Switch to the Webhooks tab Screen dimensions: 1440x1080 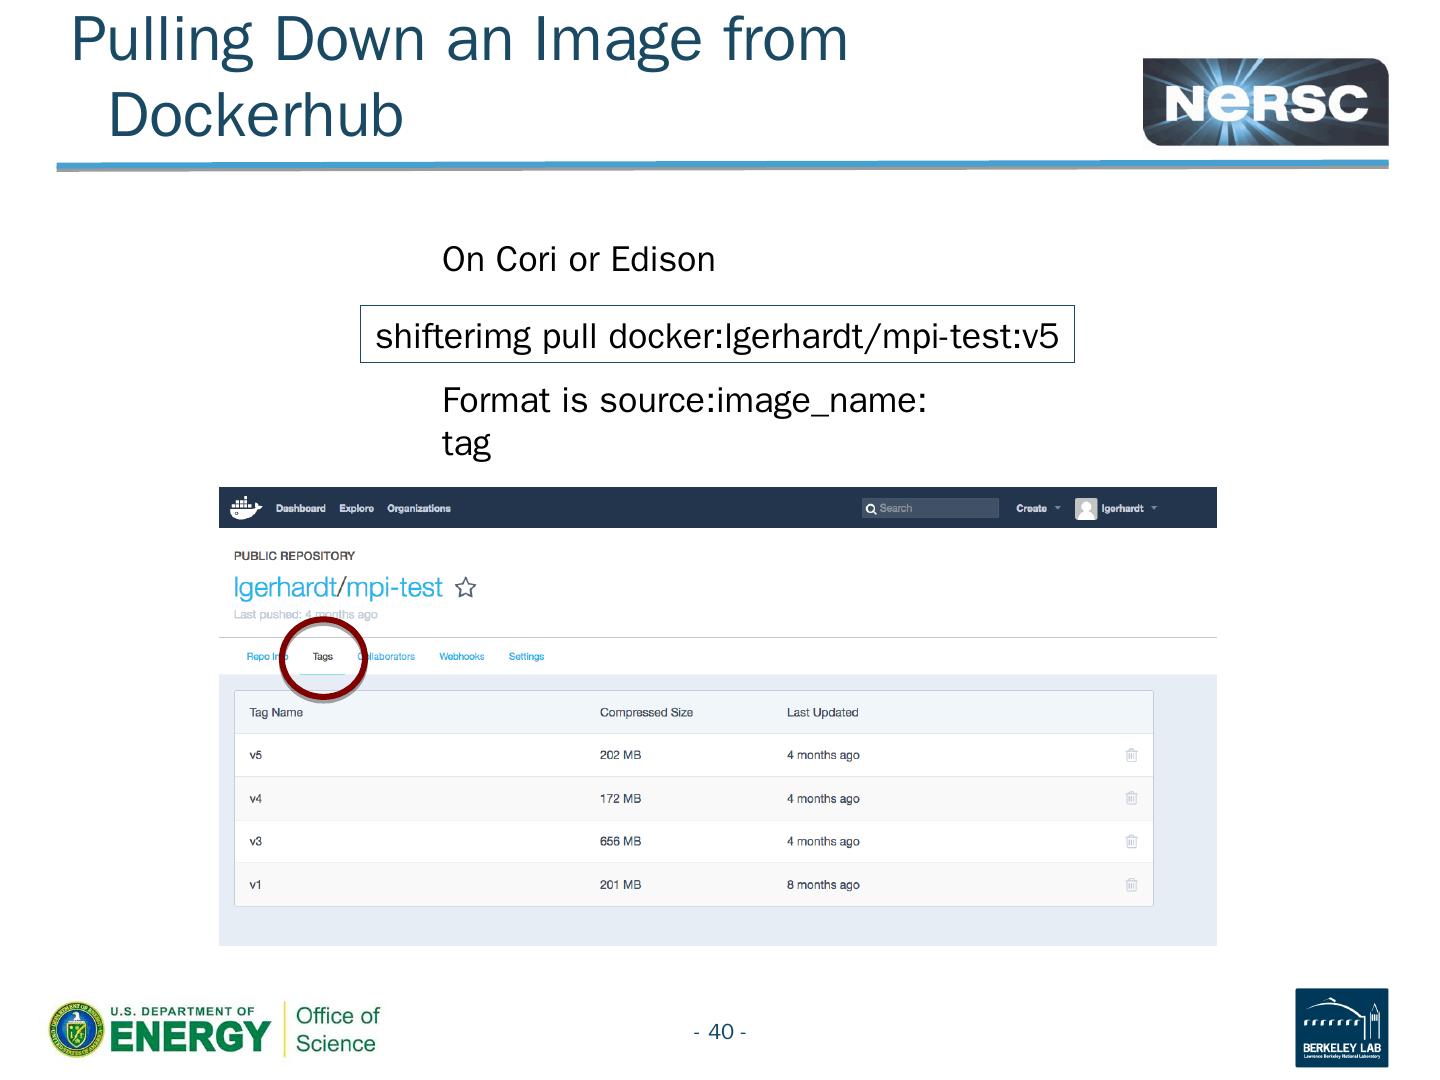click(462, 656)
